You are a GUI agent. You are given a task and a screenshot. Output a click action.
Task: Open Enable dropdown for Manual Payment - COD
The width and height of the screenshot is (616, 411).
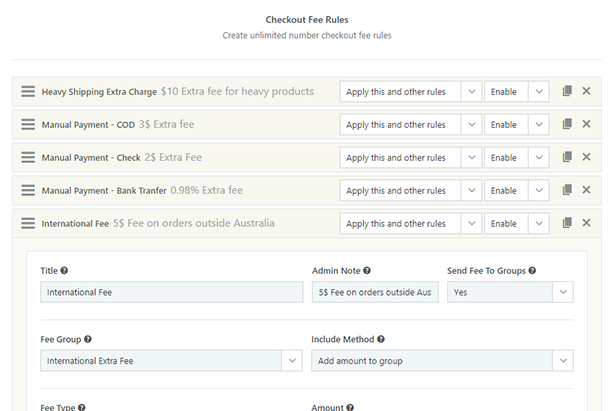(516, 125)
